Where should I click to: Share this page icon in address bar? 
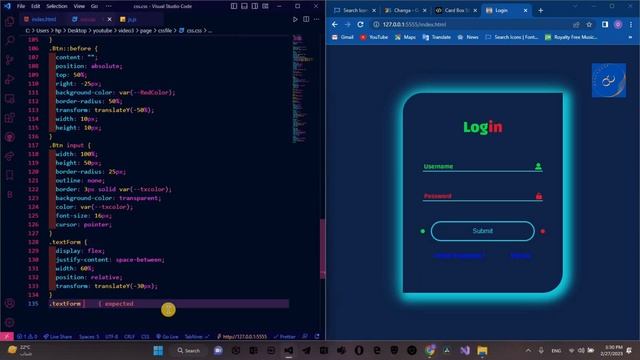pyautogui.click(x=576, y=24)
